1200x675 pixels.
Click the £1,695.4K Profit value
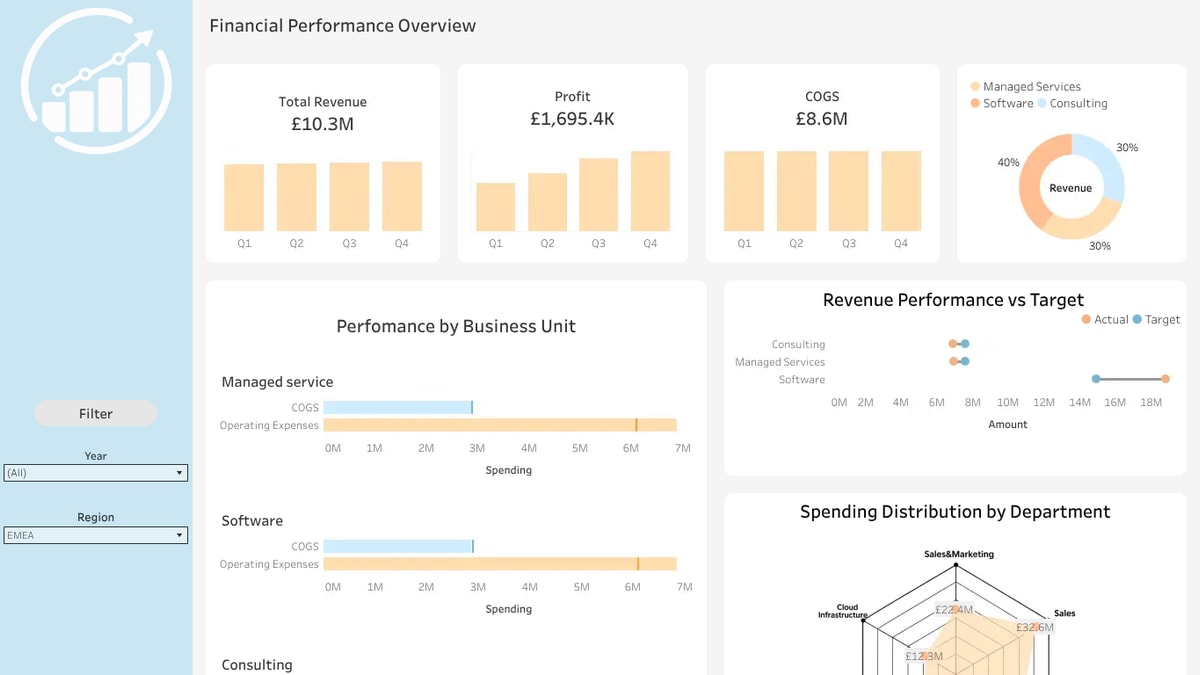(573, 119)
